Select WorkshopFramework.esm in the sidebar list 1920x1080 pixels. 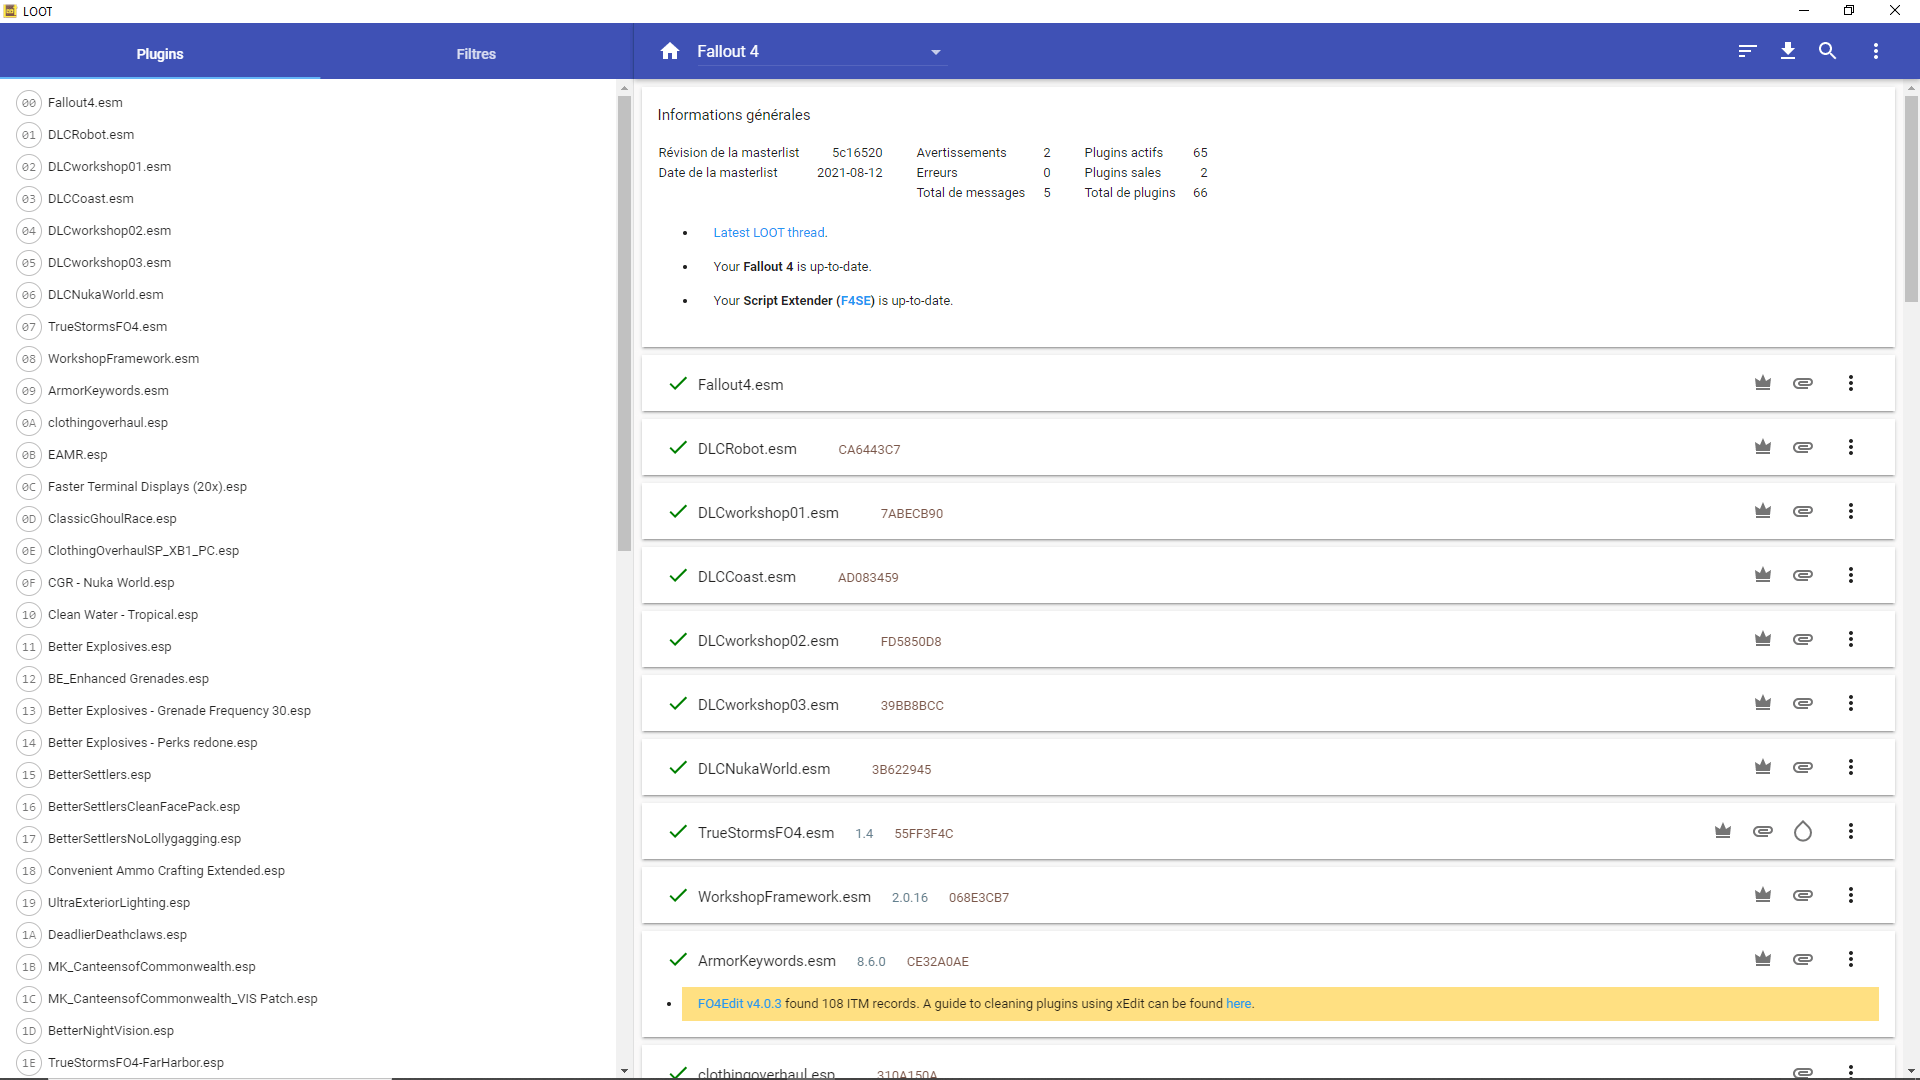[x=310, y=359]
